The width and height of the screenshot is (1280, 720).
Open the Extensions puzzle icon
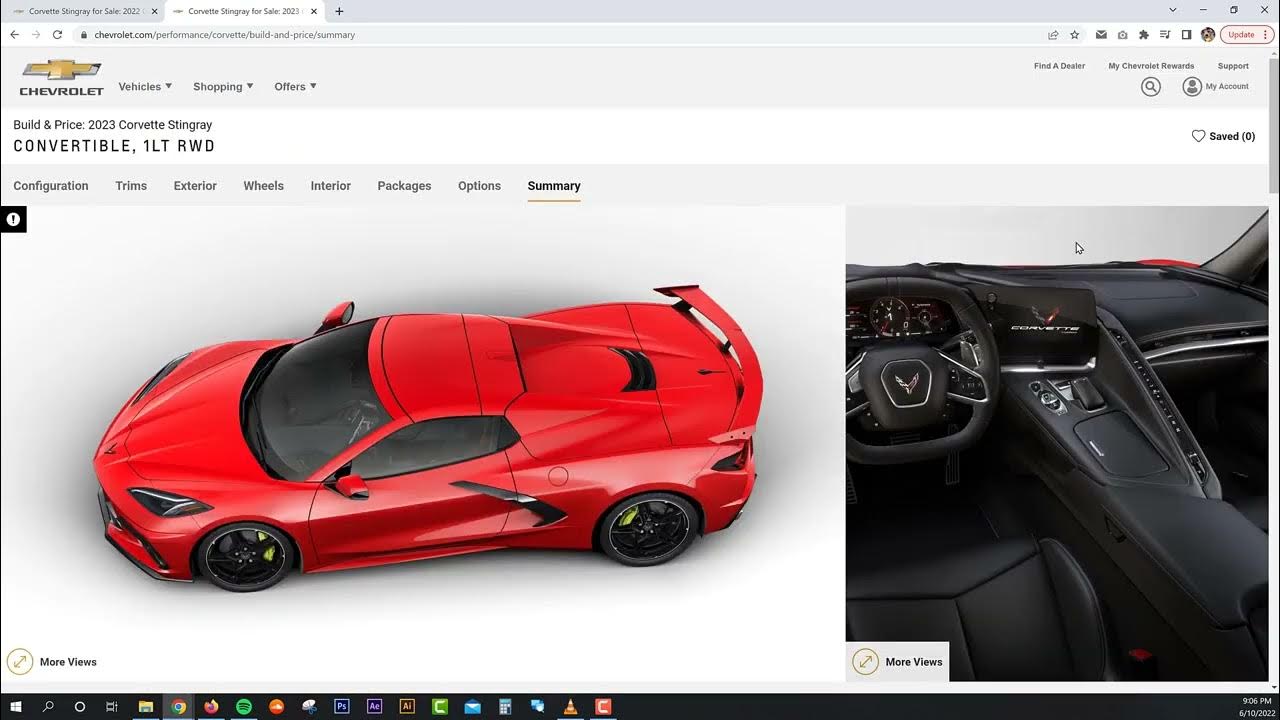coord(1144,34)
